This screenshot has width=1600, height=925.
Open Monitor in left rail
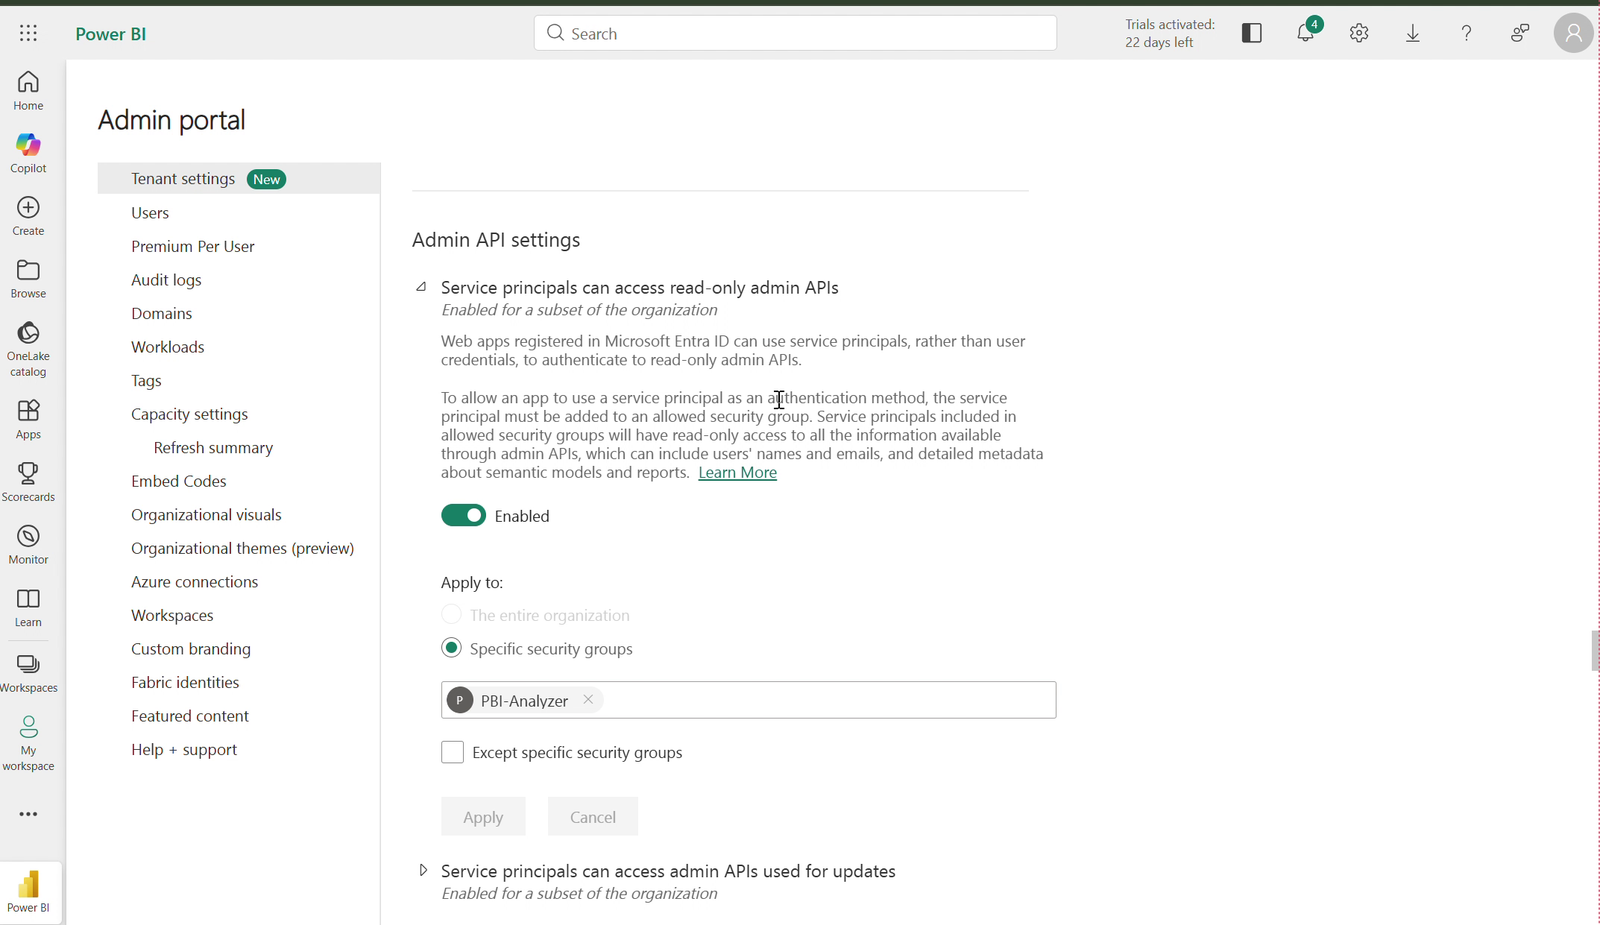click(28, 545)
